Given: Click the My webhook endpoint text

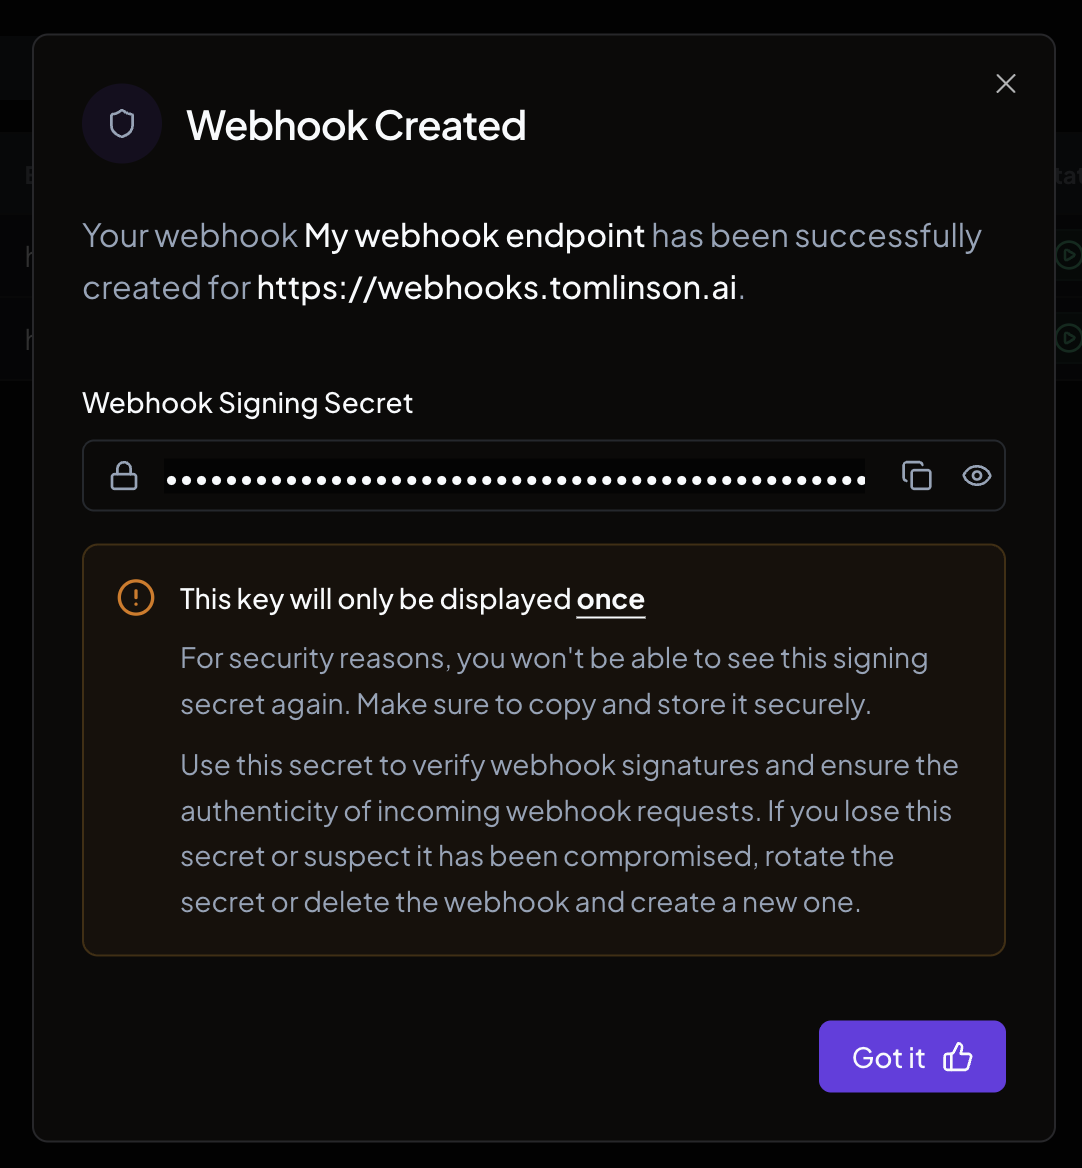Looking at the screenshot, I should click(471, 235).
